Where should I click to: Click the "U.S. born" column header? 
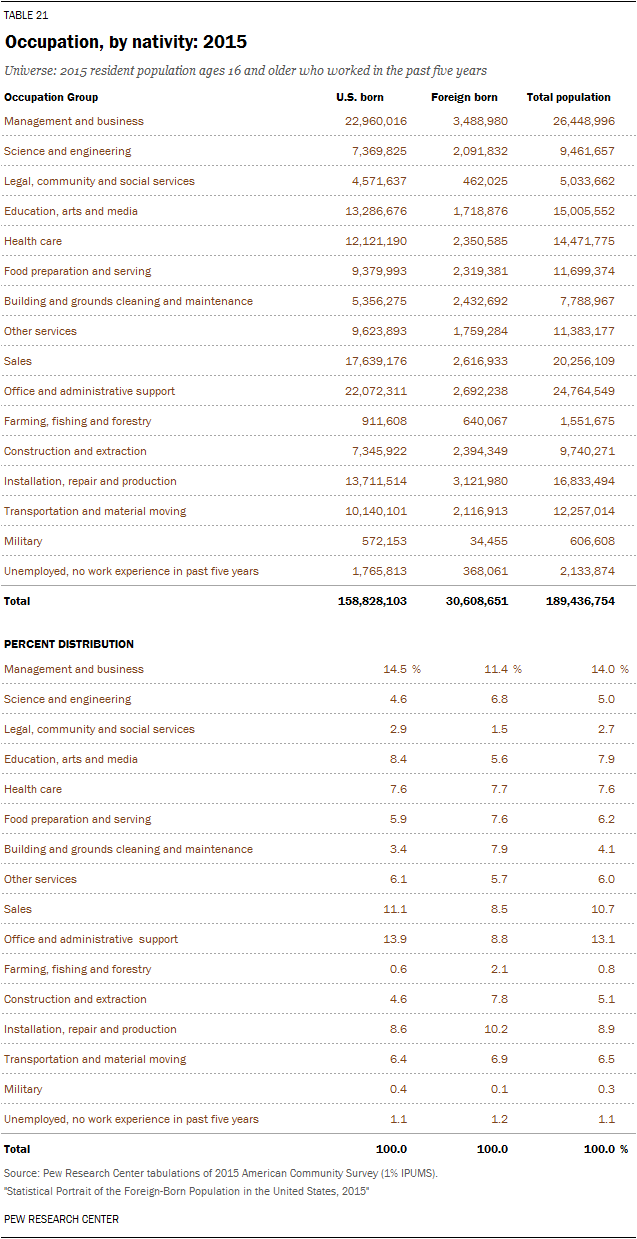(x=359, y=97)
